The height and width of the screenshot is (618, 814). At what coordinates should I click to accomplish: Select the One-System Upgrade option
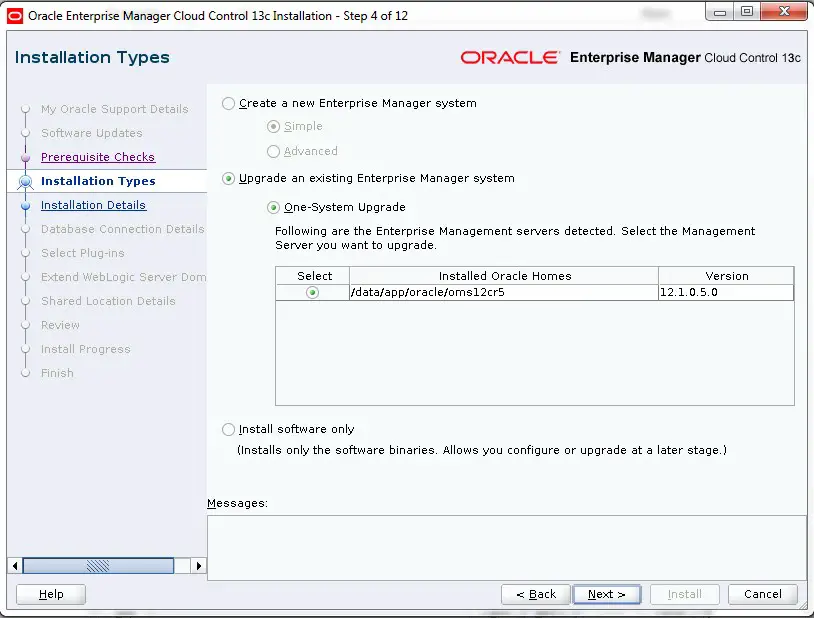click(x=273, y=208)
